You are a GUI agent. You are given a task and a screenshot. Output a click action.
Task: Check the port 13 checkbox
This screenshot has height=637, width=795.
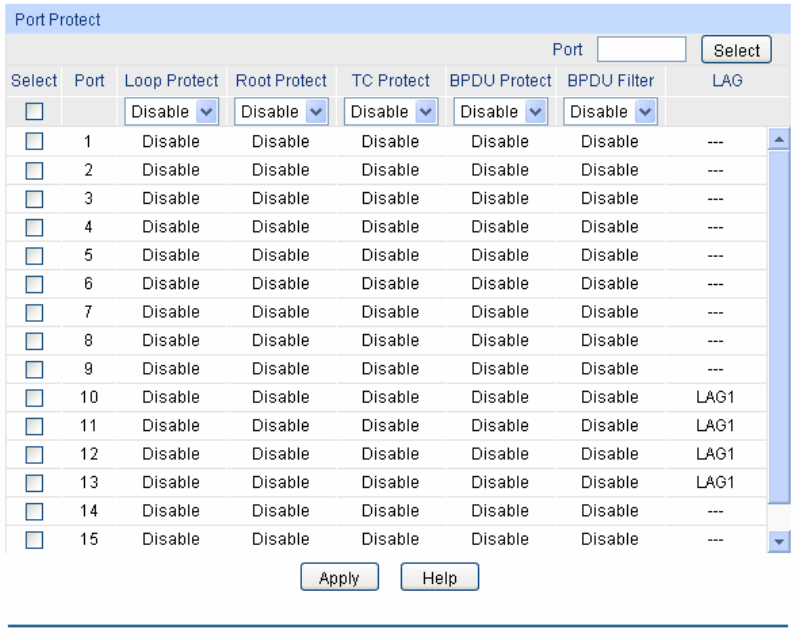tap(34, 483)
